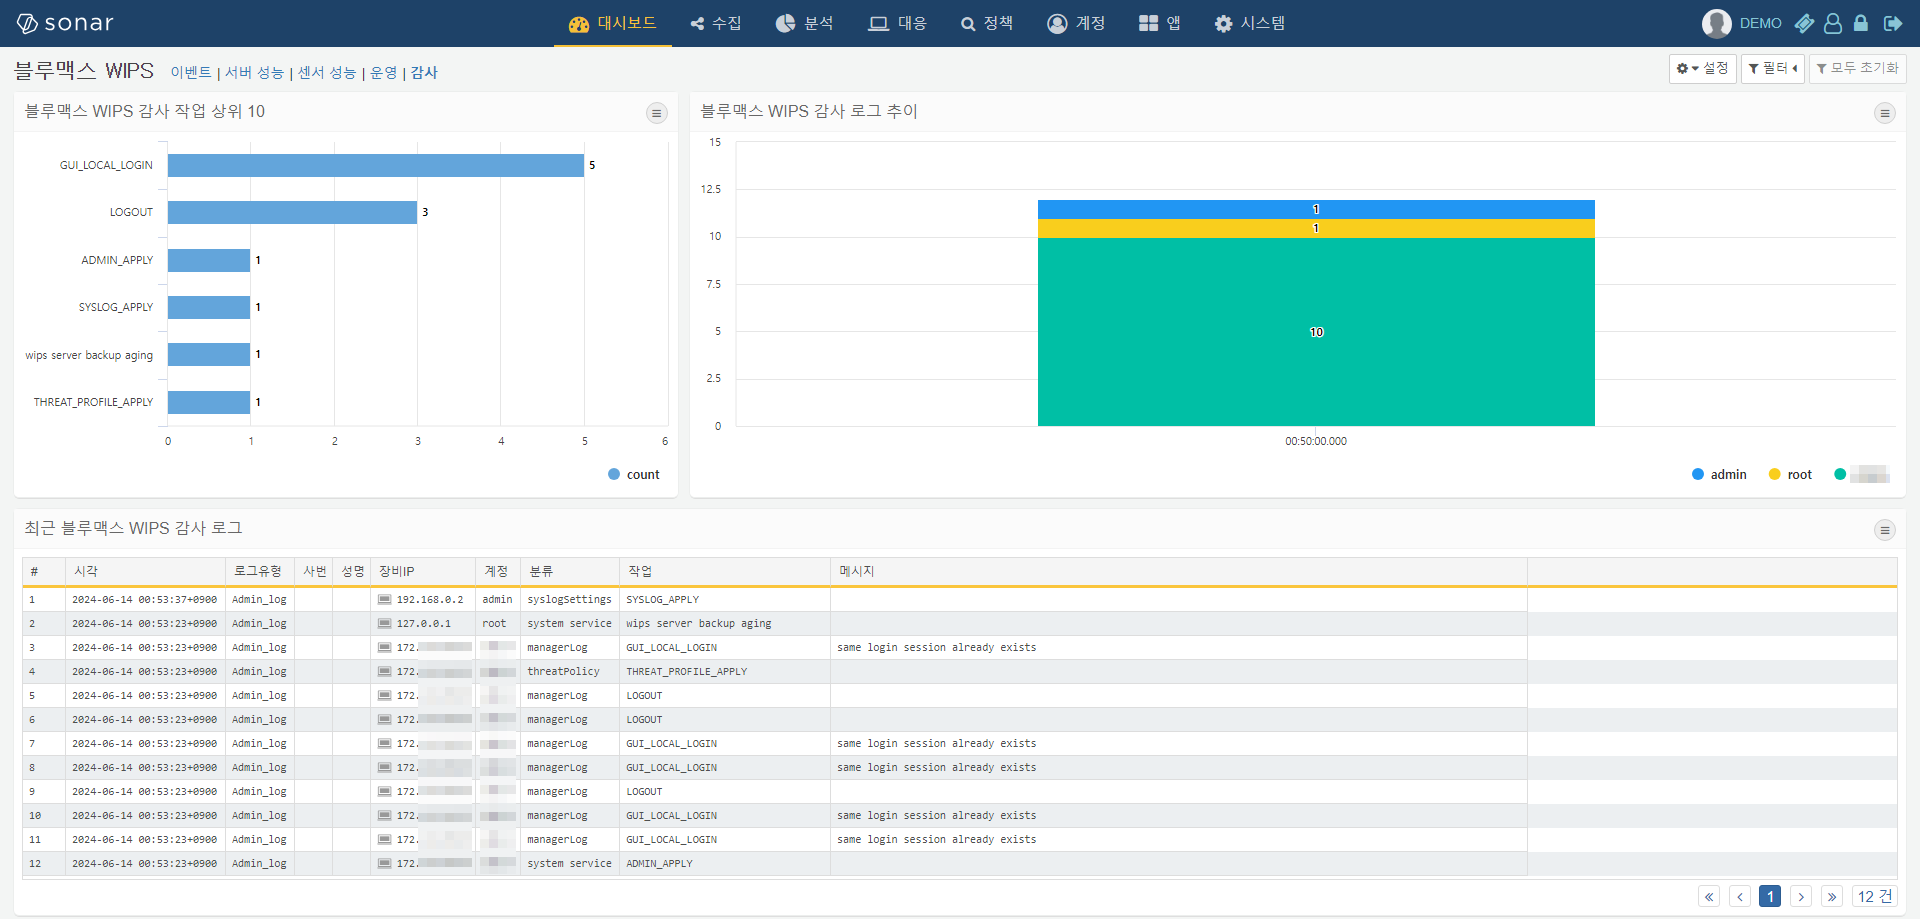
Task: Go to next page of log table
Action: click(x=1801, y=897)
